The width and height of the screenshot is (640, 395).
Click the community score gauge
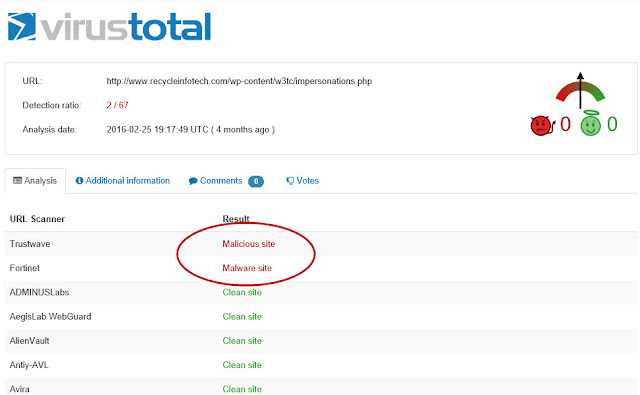tap(580, 91)
